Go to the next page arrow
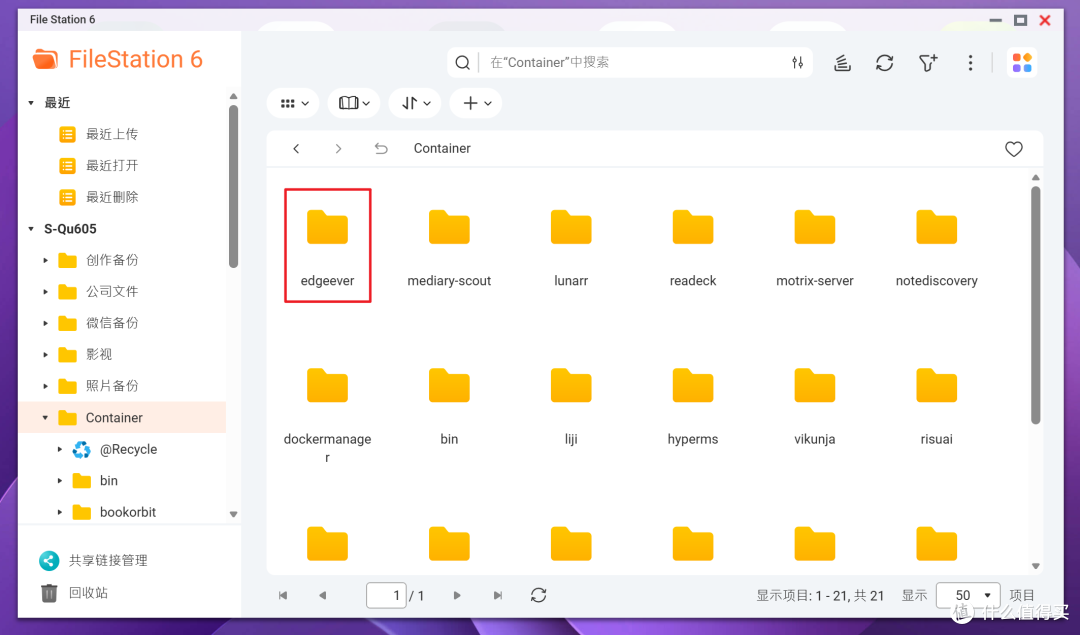This screenshot has height=635, width=1080. (x=457, y=596)
